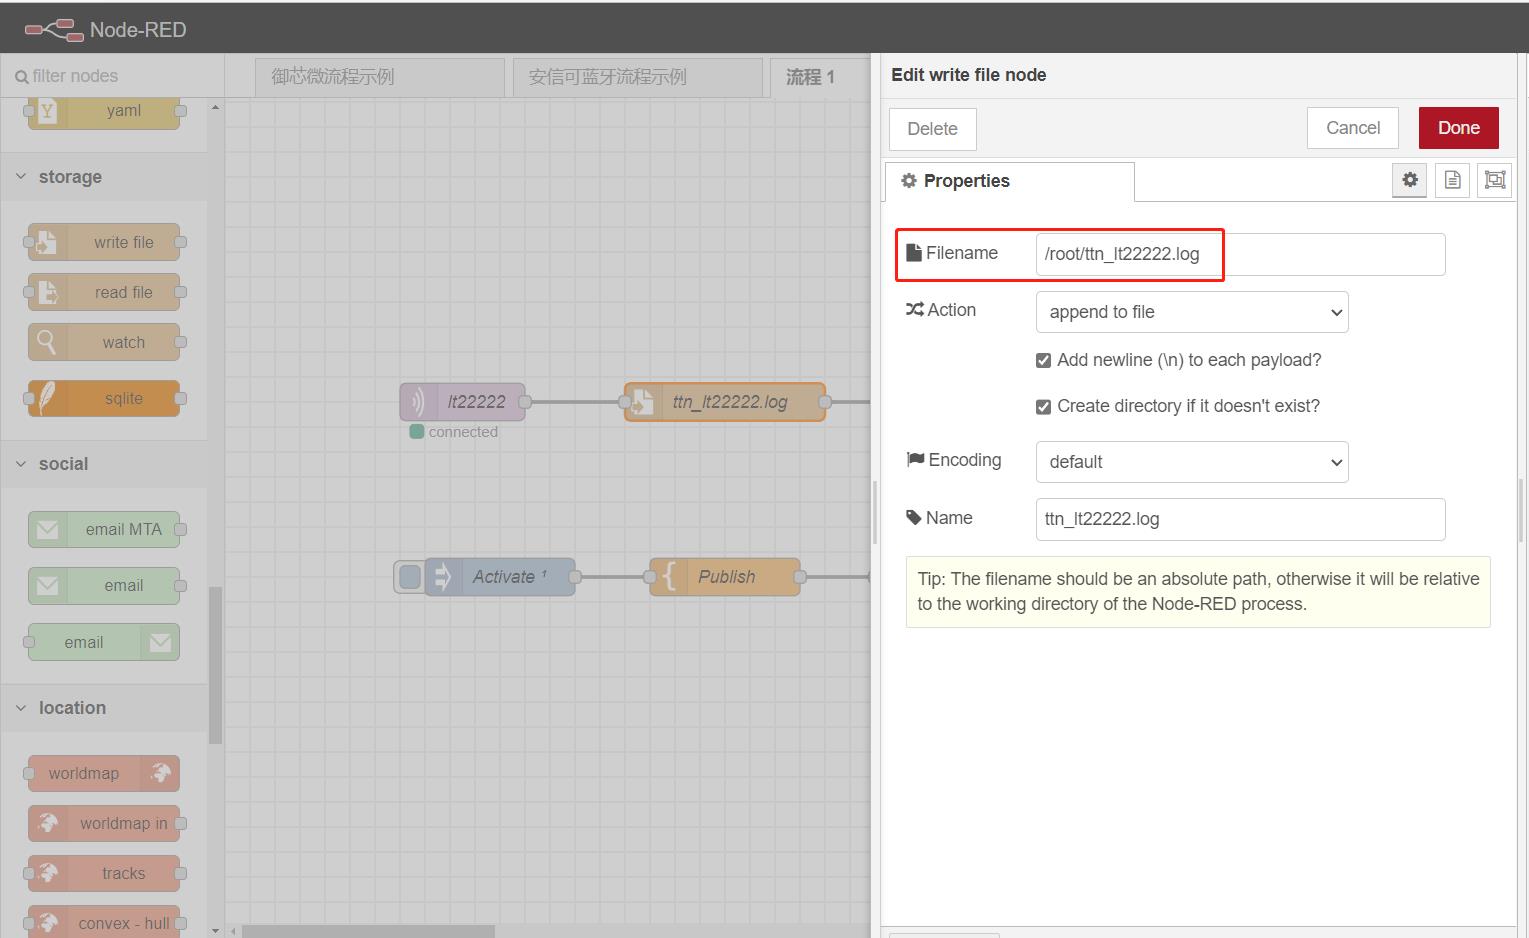Select the write file palette node
1529x938 pixels.
coord(104,242)
